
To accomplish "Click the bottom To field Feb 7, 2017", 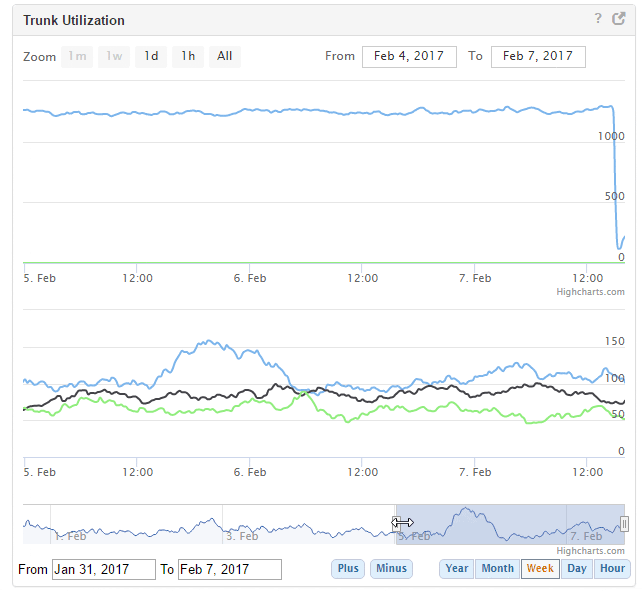I will coord(229,569).
